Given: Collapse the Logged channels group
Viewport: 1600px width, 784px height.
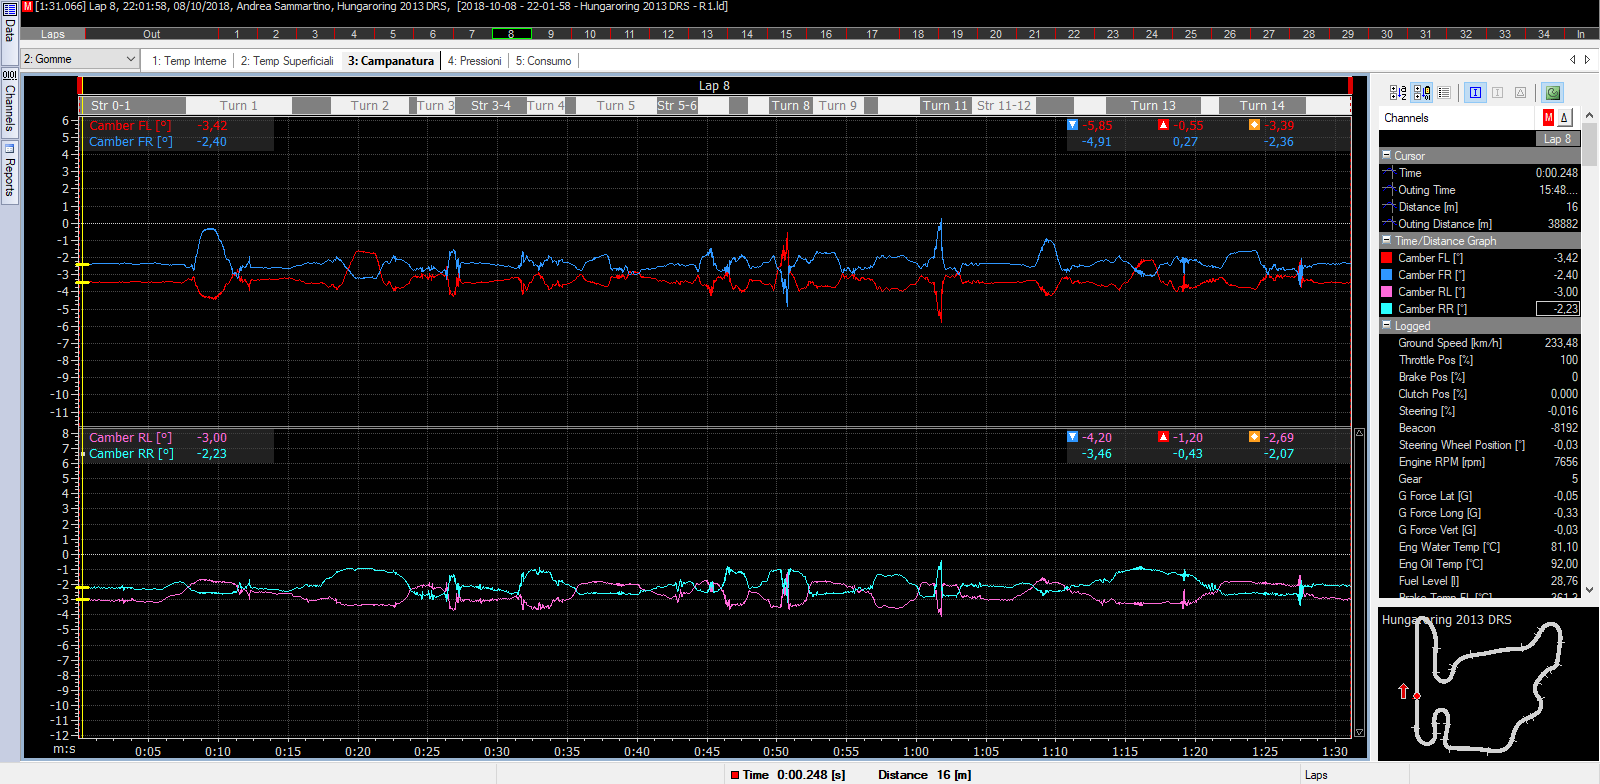Looking at the screenshot, I should (1386, 325).
